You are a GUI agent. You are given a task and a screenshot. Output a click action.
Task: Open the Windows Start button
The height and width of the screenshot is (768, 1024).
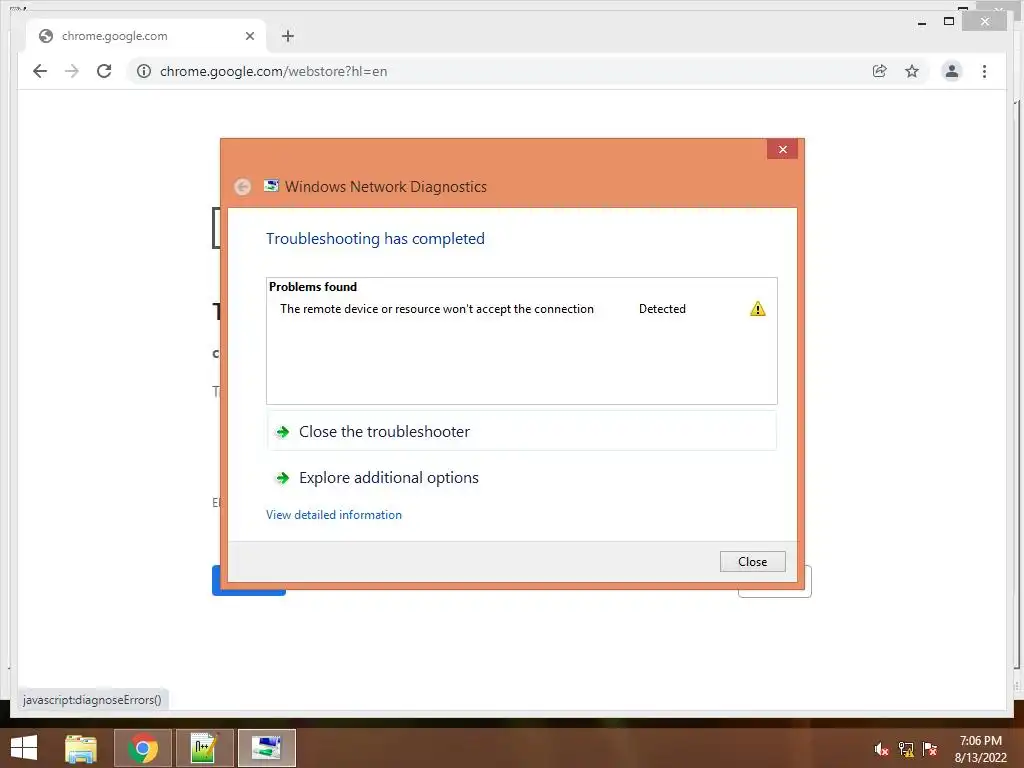[24, 748]
